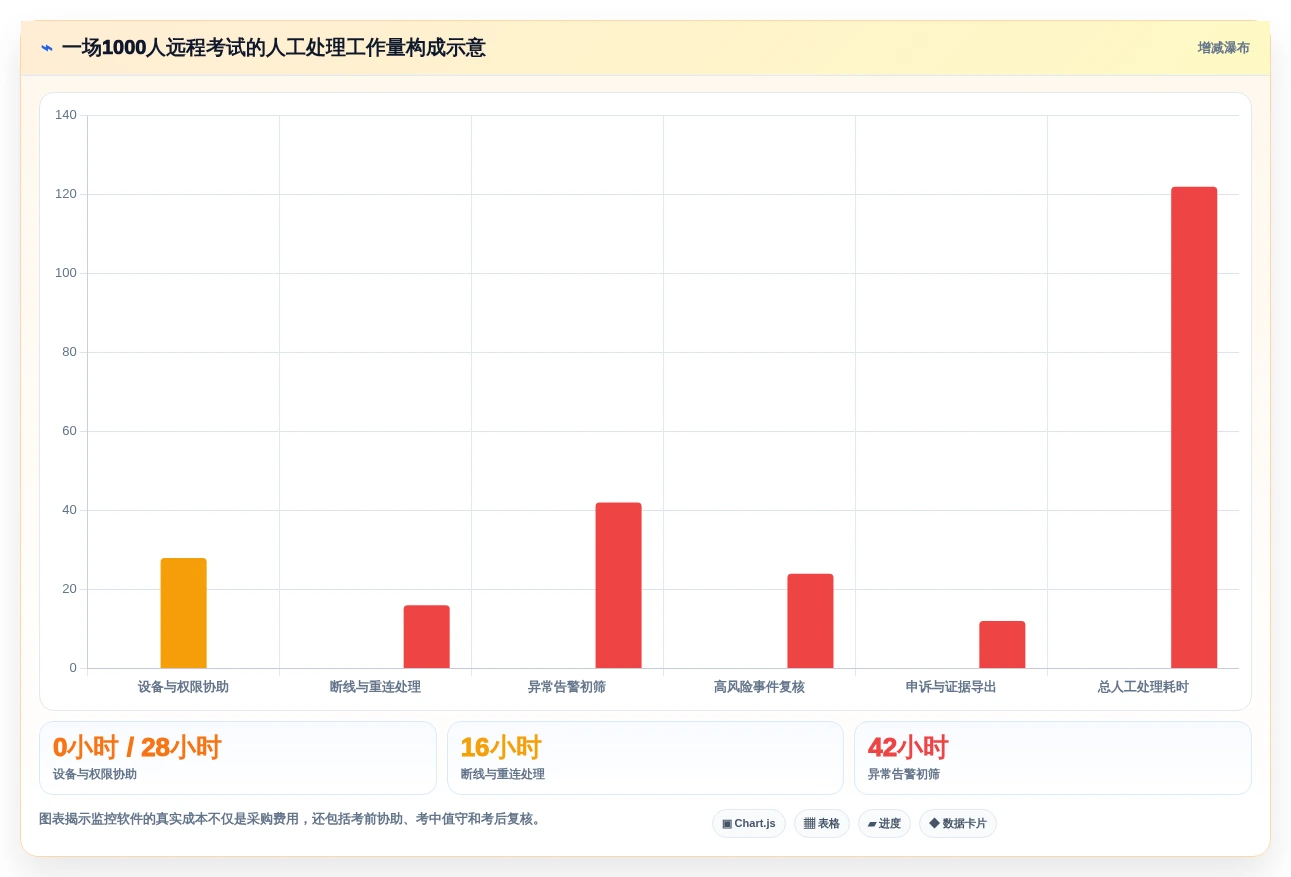Screen dimensions: 1291x877
Task: Click the footnote starting 图表揭示监控软件的真实成本
Action: click(292, 819)
